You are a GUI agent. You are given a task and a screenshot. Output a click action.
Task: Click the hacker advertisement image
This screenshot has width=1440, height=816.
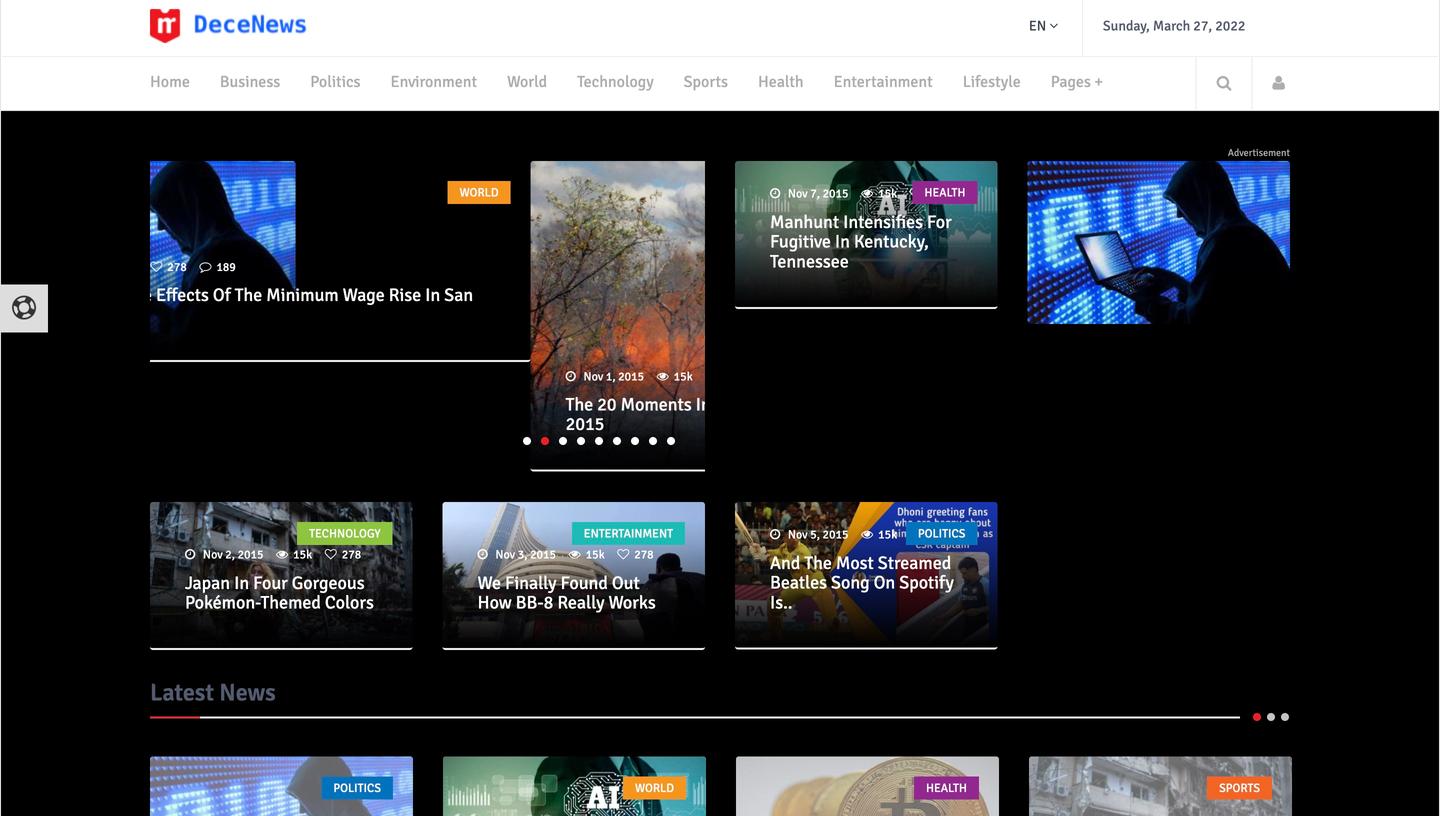1158,242
